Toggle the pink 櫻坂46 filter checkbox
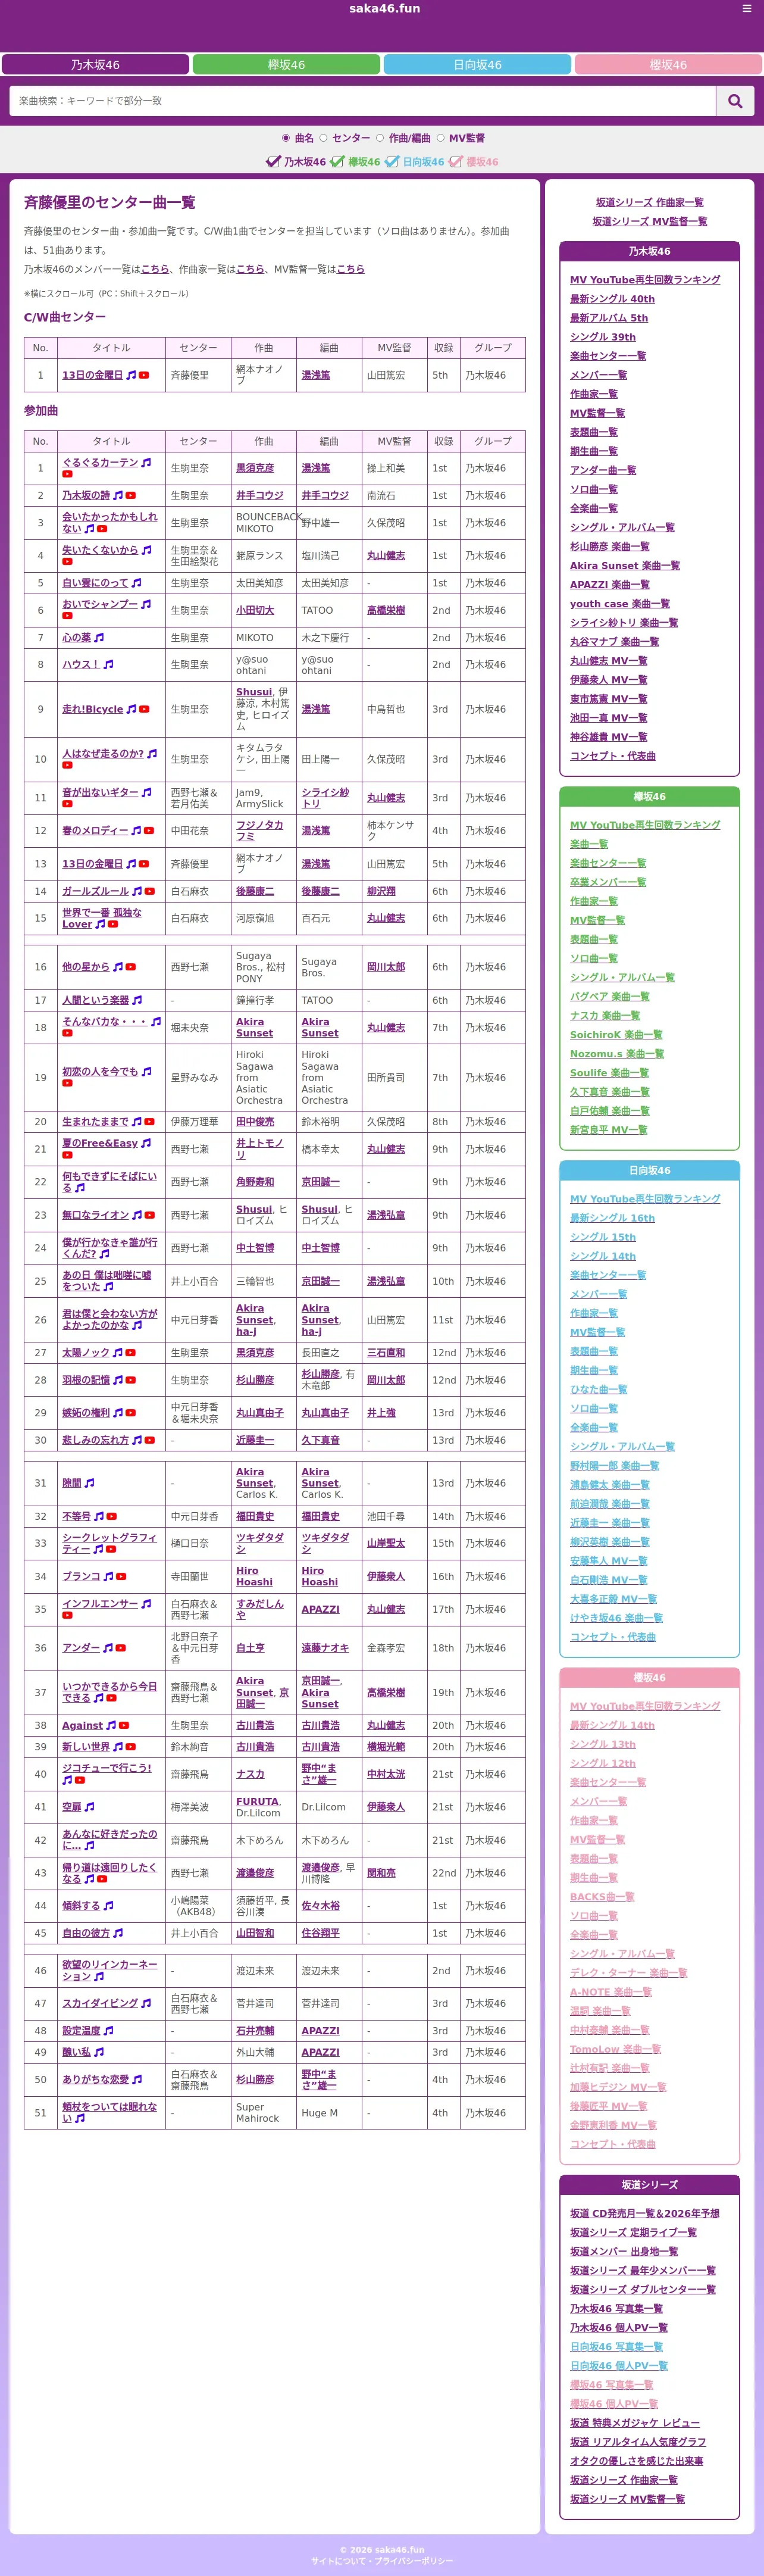The height and width of the screenshot is (2576, 764). [x=456, y=161]
